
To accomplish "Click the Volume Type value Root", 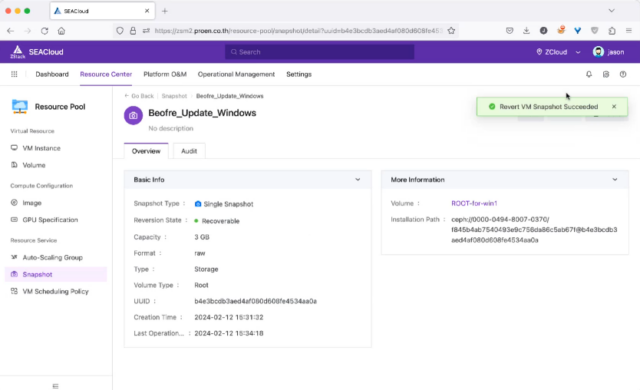I will pyautogui.click(x=201, y=285).
